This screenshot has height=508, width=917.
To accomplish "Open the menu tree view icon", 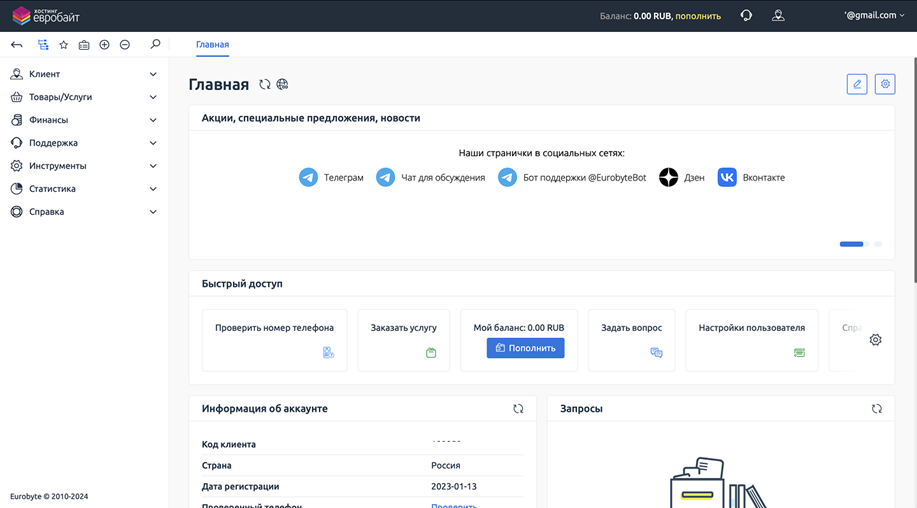I will 43,44.
